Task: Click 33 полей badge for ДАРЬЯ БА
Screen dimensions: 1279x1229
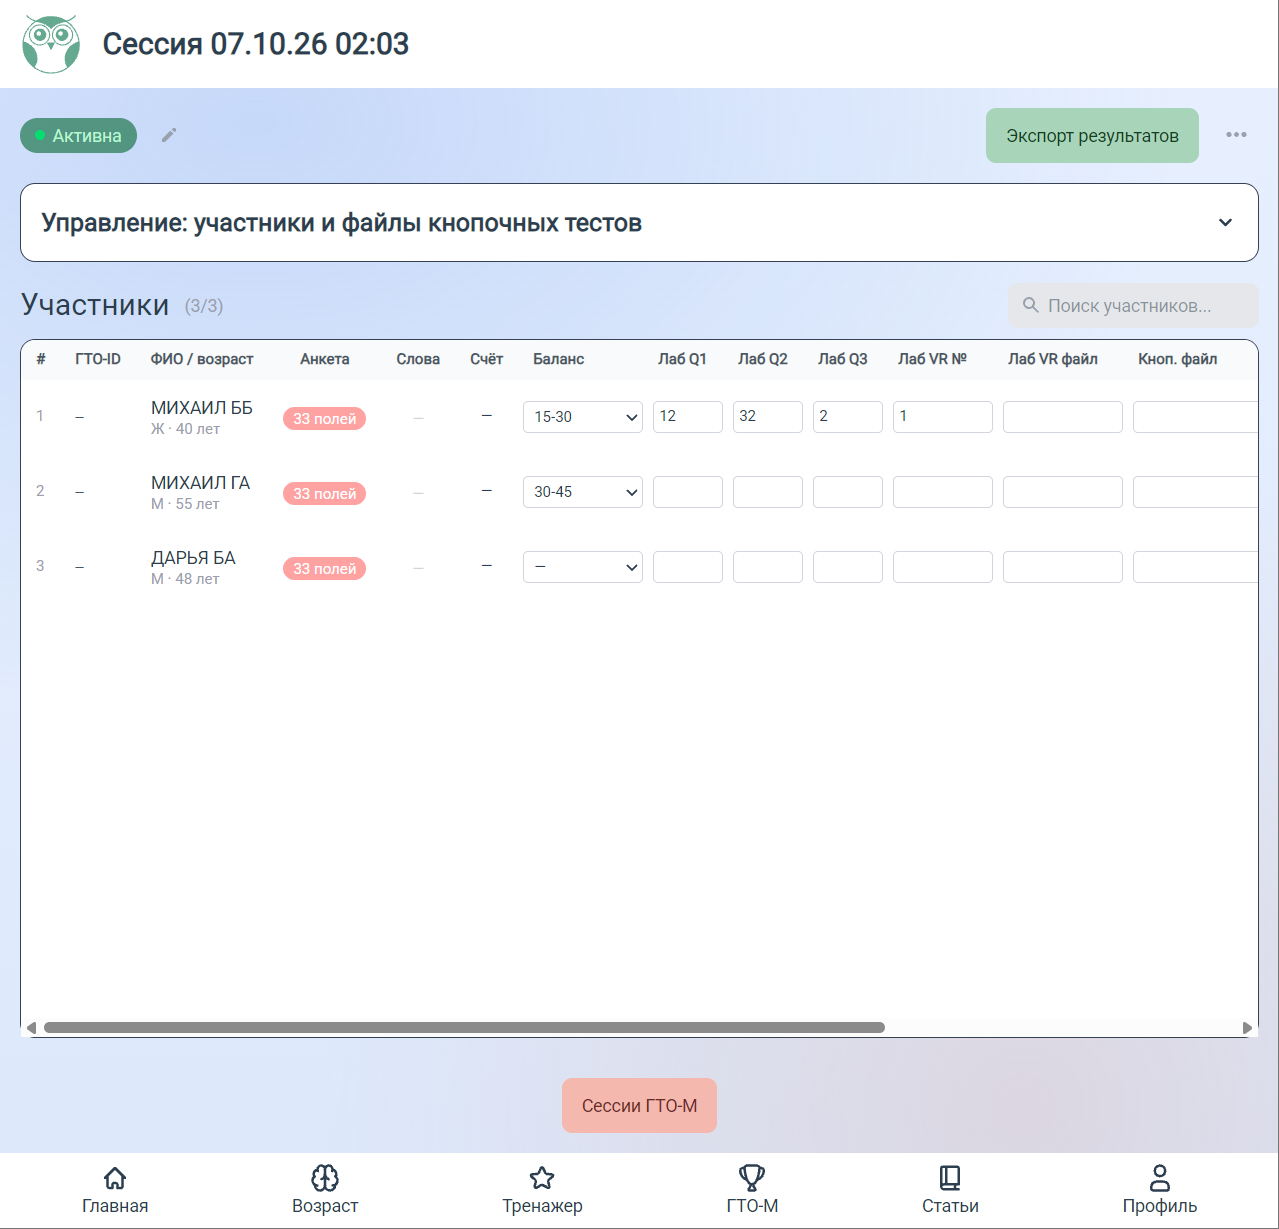Action: (x=324, y=569)
